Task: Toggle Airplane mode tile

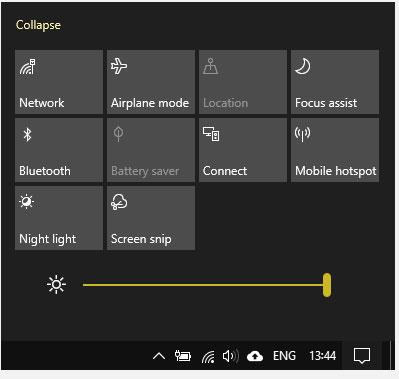Action: tap(151, 82)
